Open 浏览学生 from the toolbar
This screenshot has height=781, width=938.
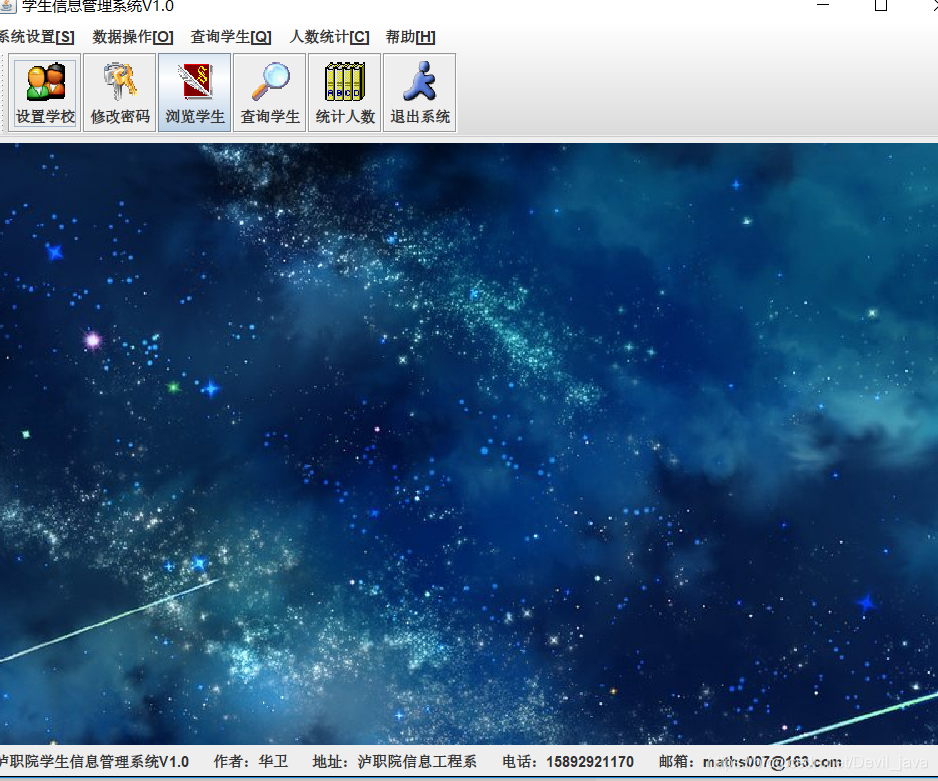[x=194, y=93]
